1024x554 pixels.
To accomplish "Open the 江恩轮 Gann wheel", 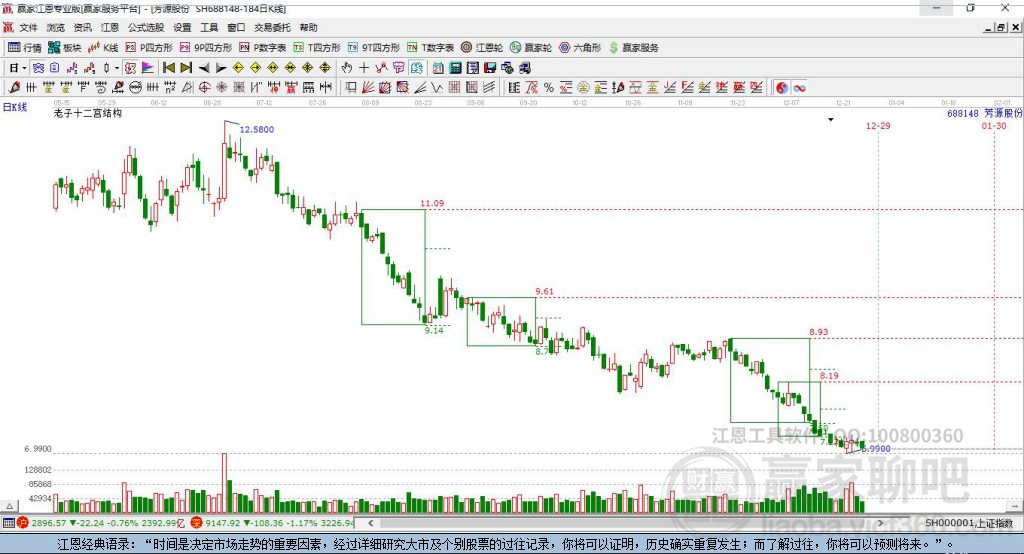I will coord(481,48).
